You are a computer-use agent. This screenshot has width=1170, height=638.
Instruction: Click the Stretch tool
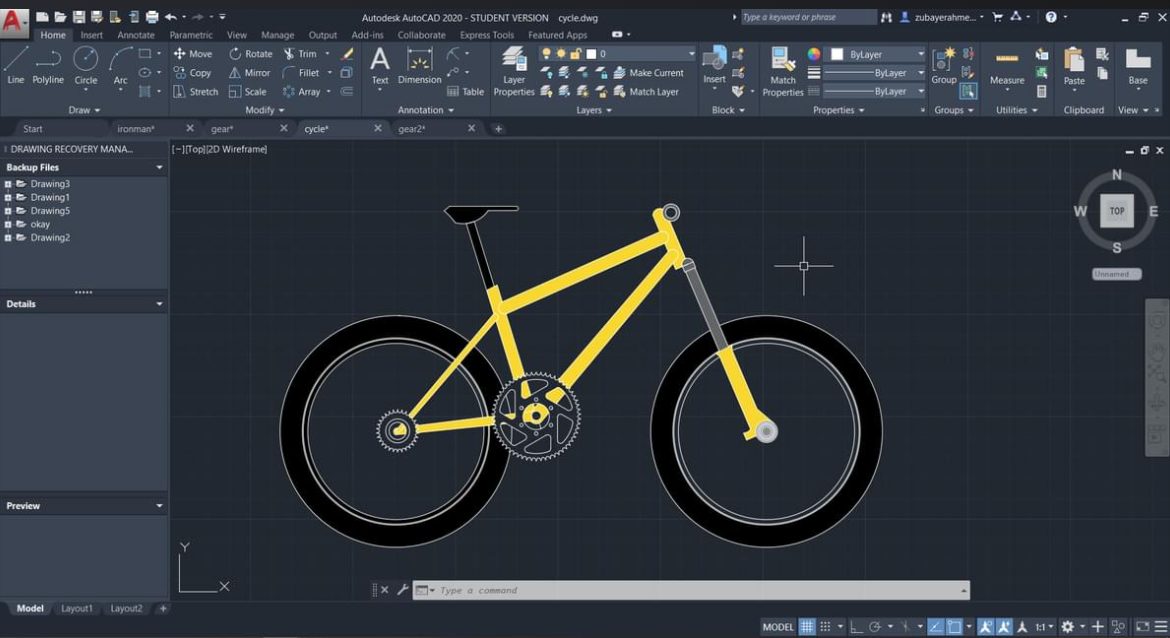pyautogui.click(x=195, y=92)
